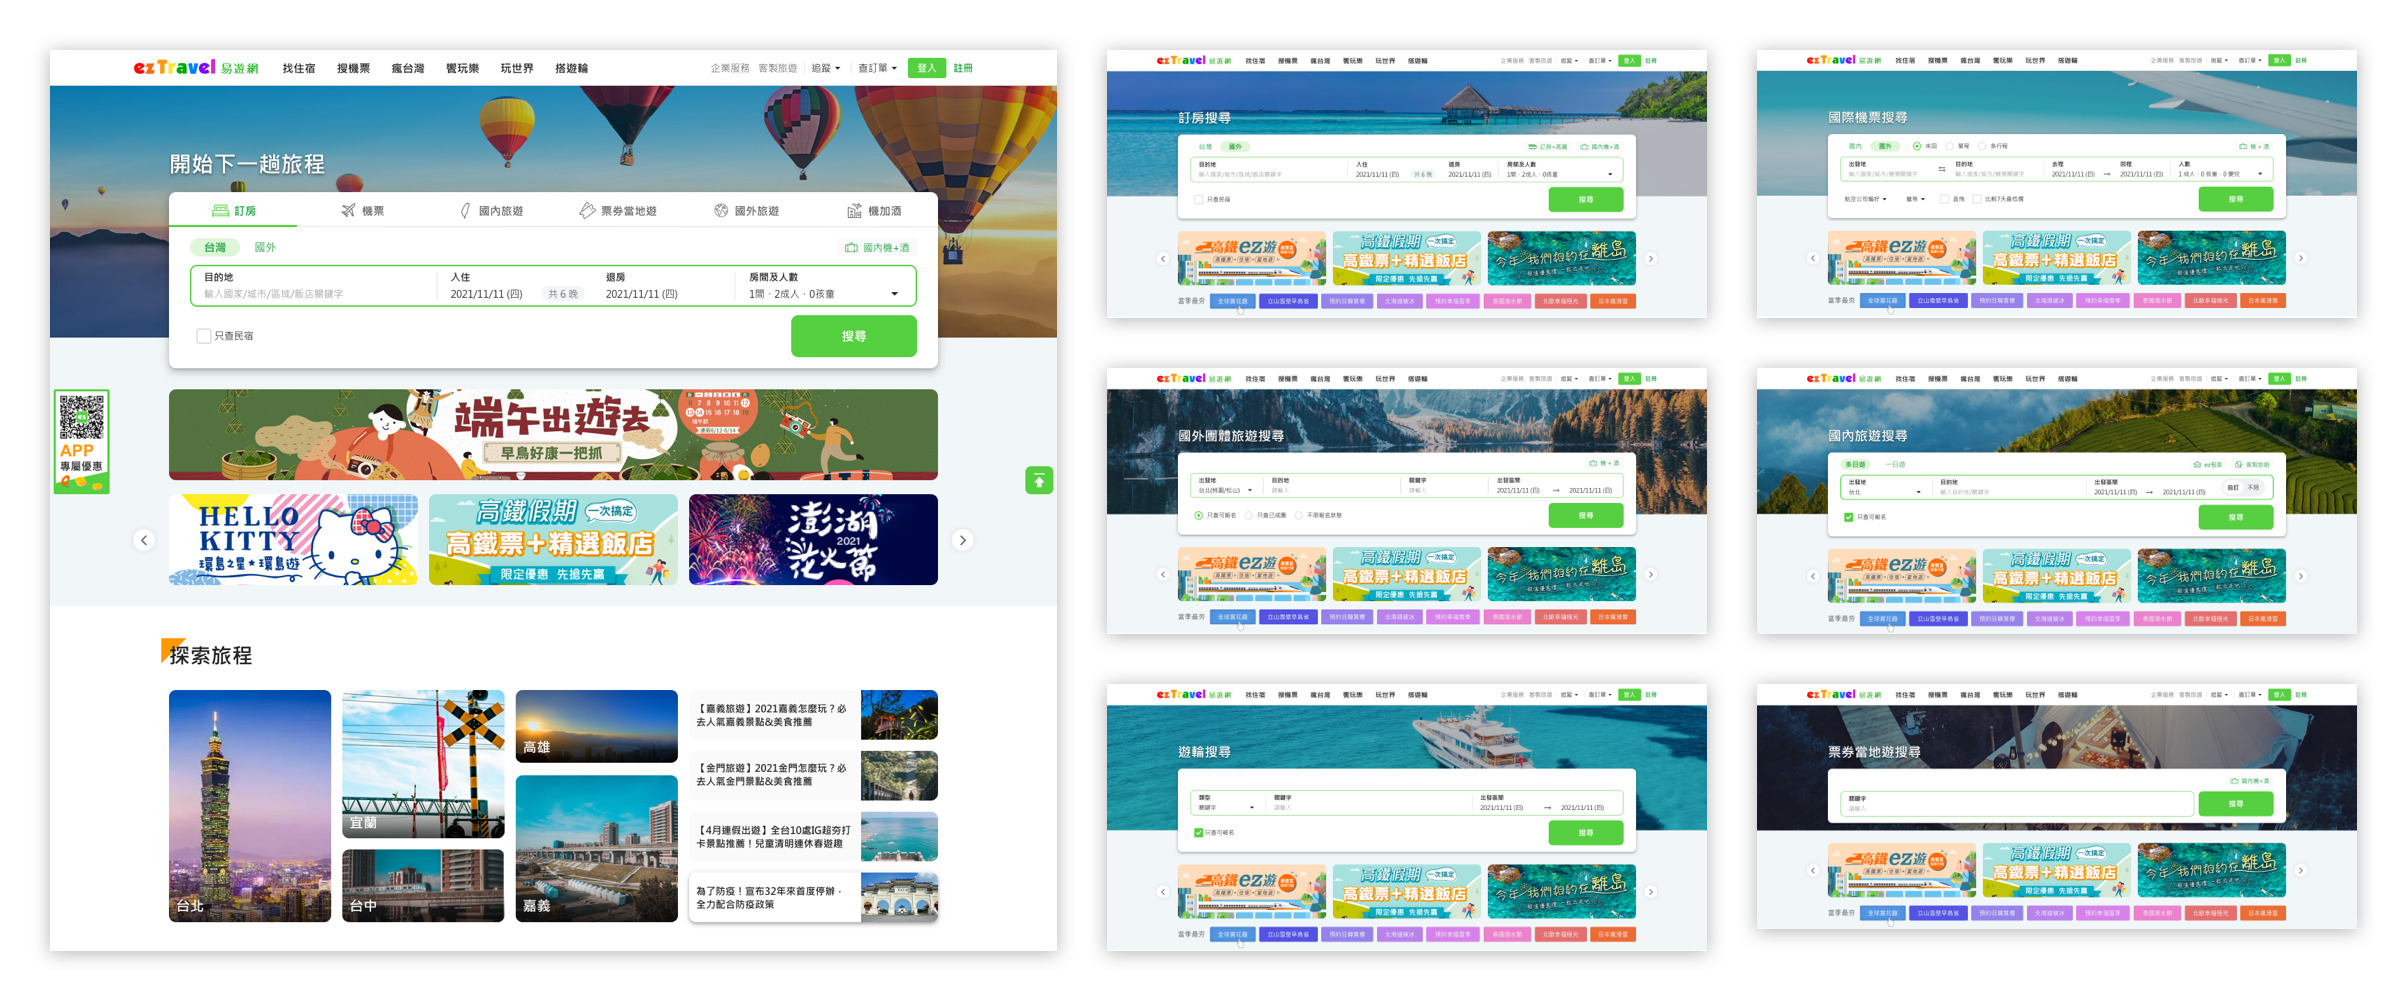The height and width of the screenshot is (1001, 2407).
Task: Switch to the 一日遊 tab in 國內旅遊搜尋
Action: point(1894,464)
